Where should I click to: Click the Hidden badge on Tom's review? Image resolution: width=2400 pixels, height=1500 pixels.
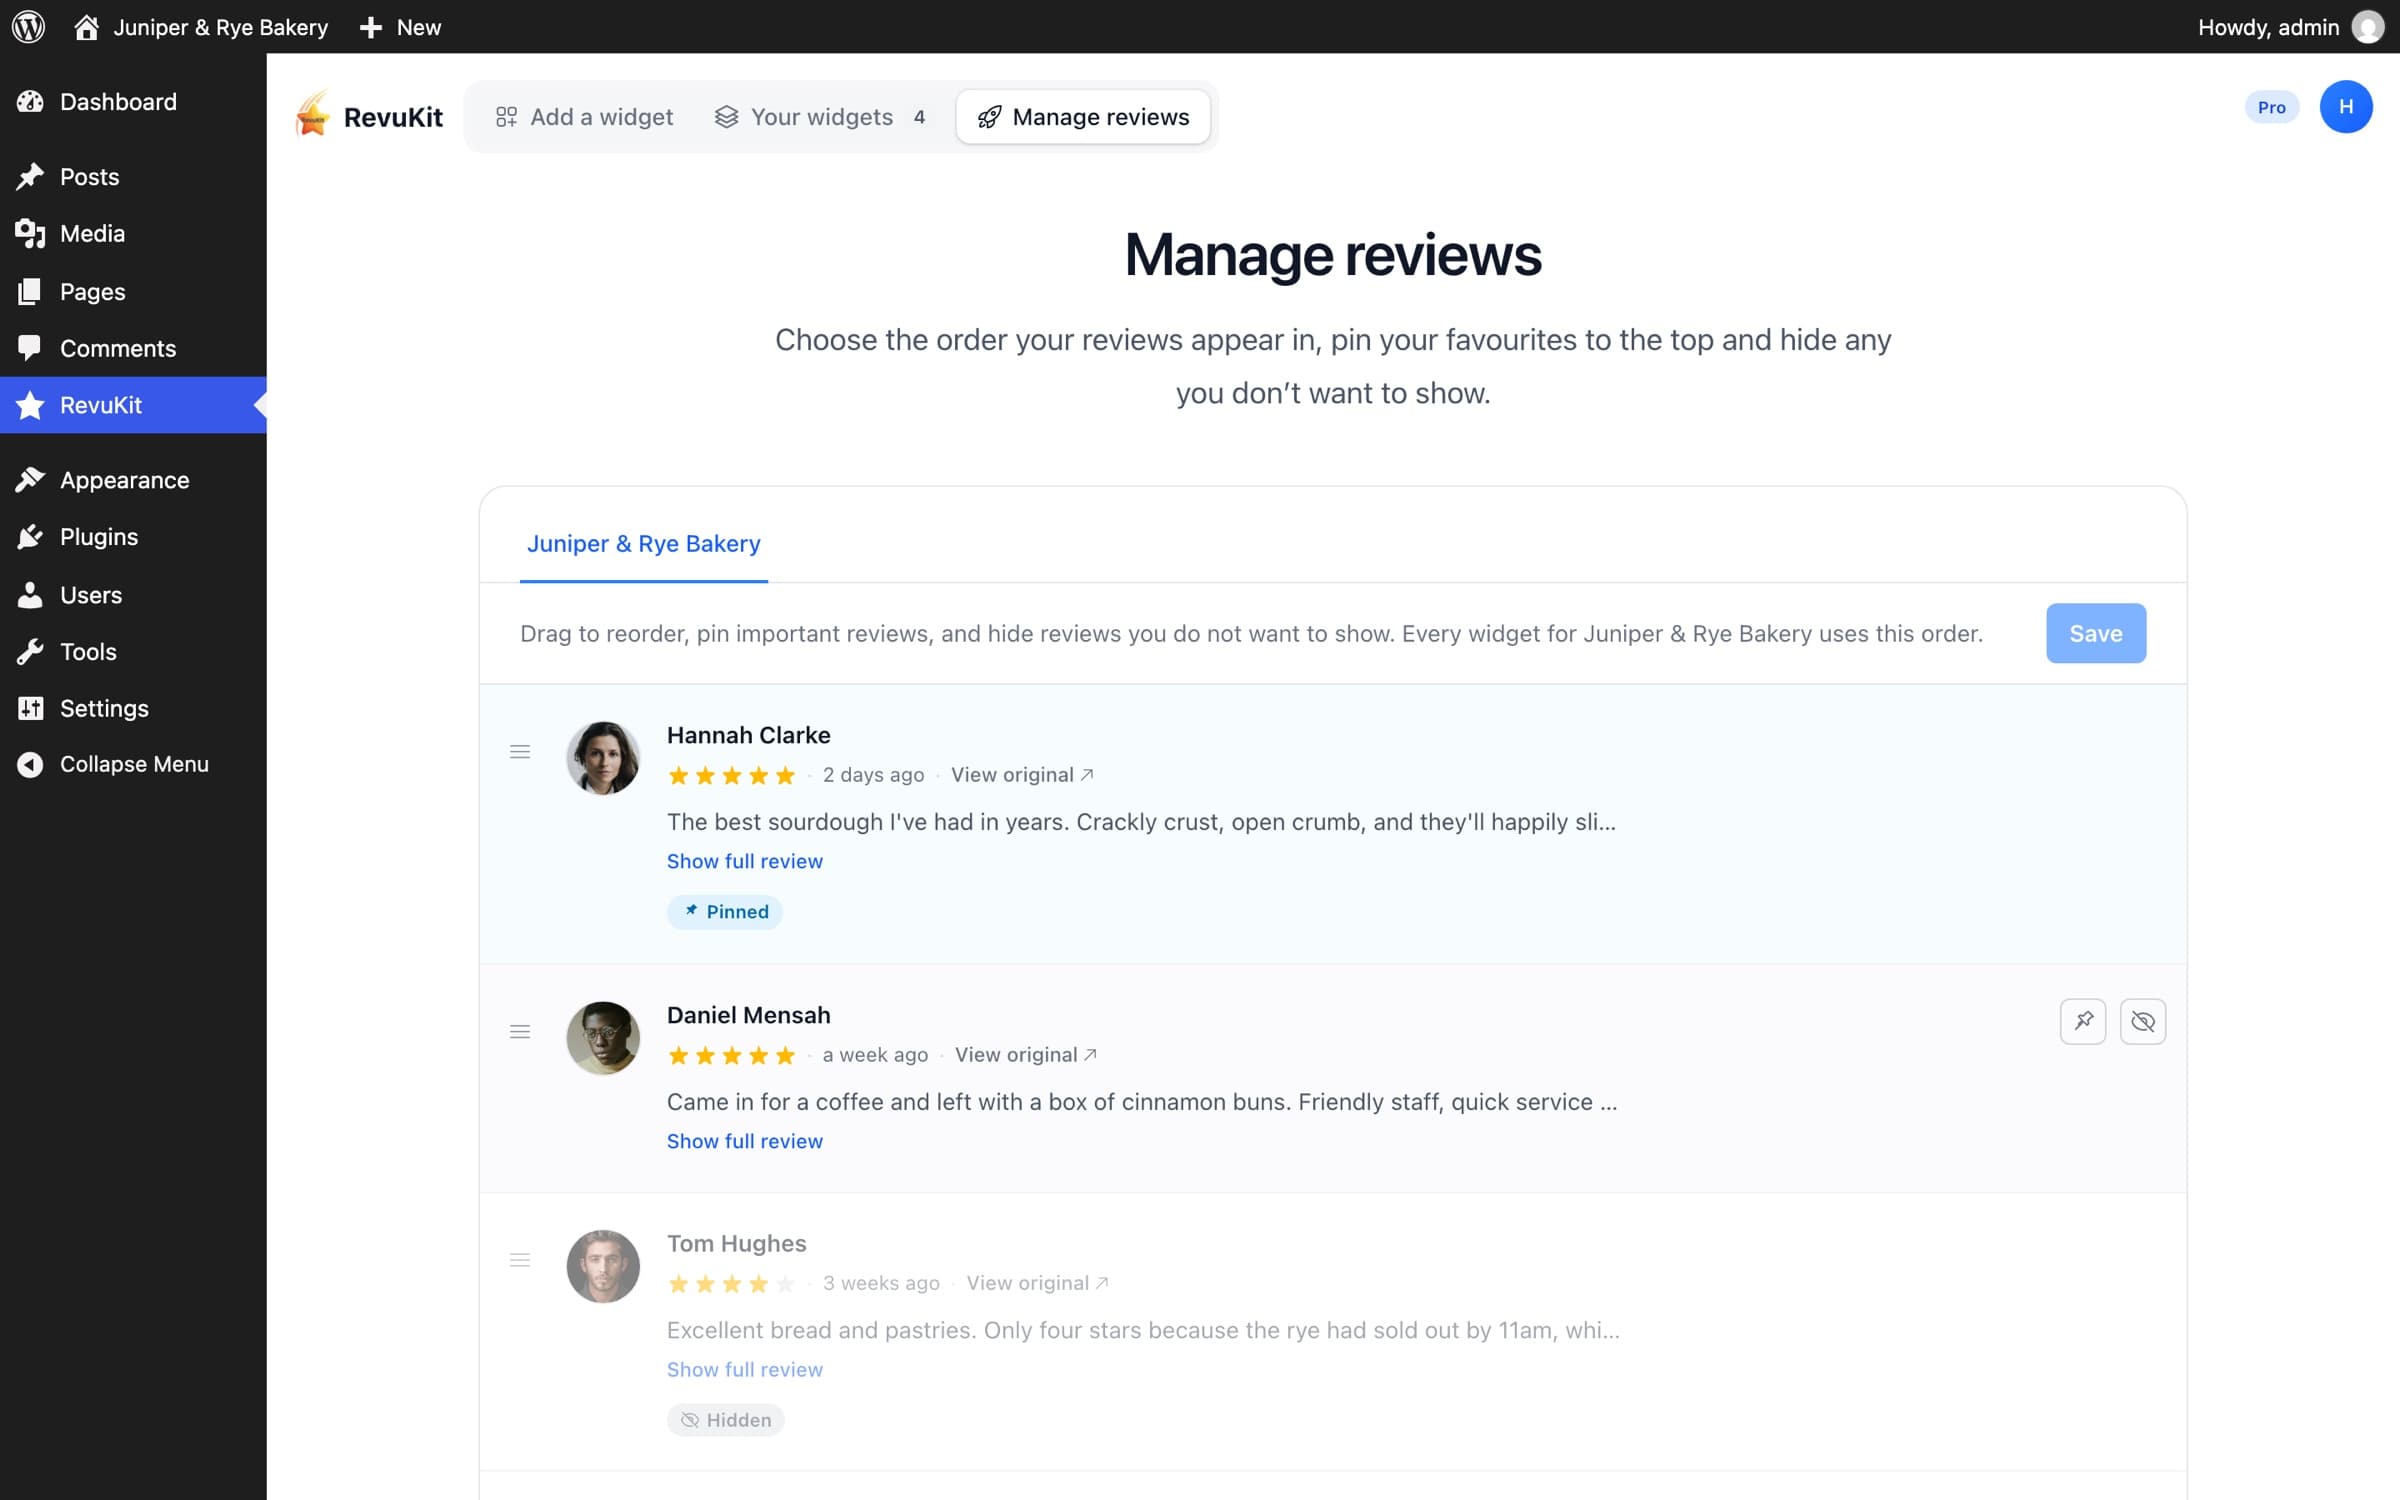726,1420
